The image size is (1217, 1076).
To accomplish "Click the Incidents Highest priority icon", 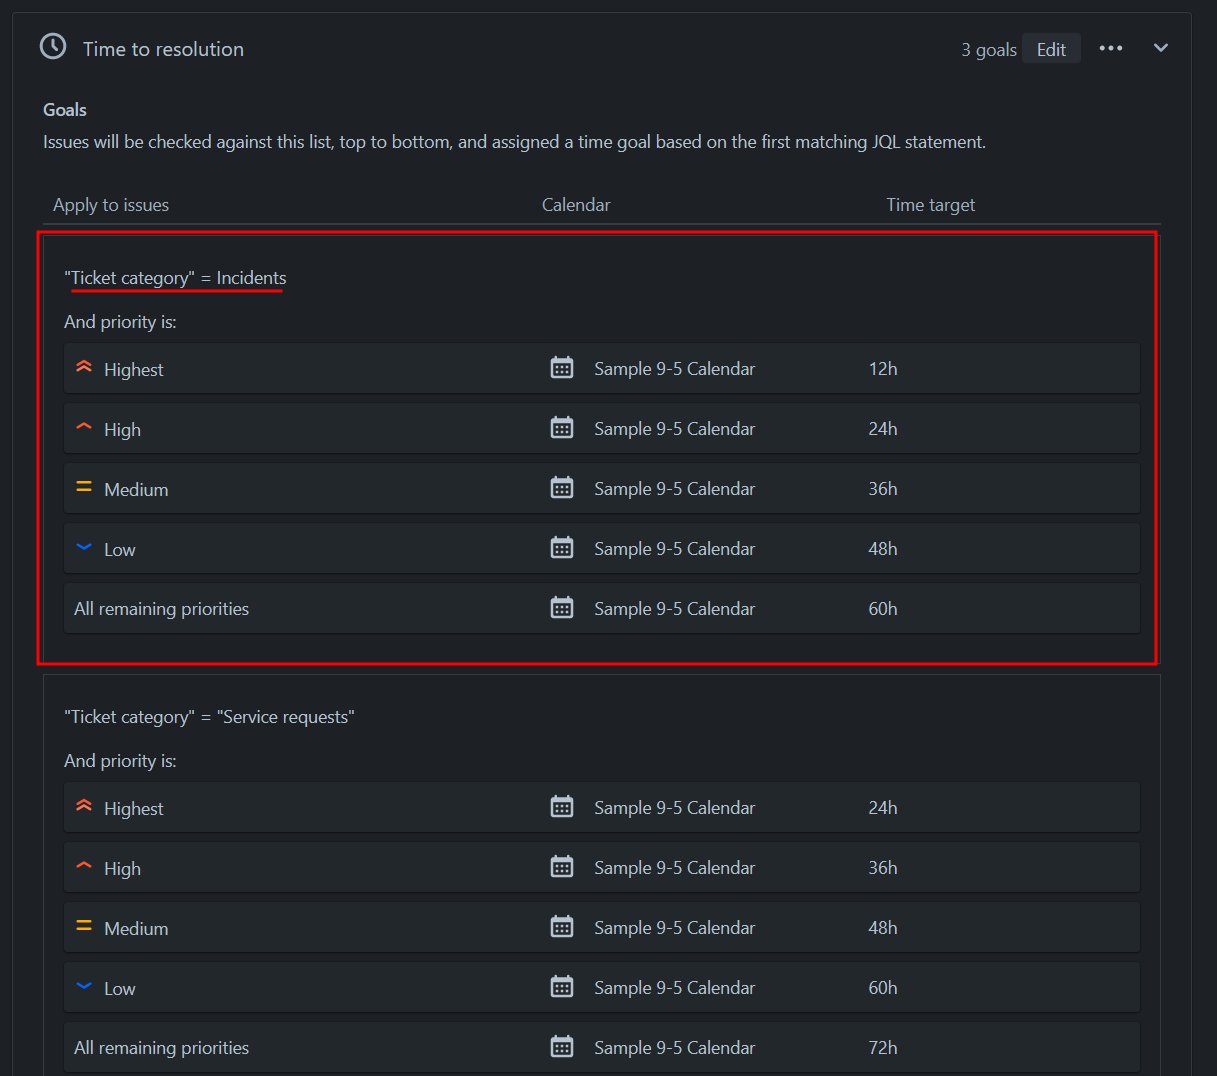I will 84,368.
